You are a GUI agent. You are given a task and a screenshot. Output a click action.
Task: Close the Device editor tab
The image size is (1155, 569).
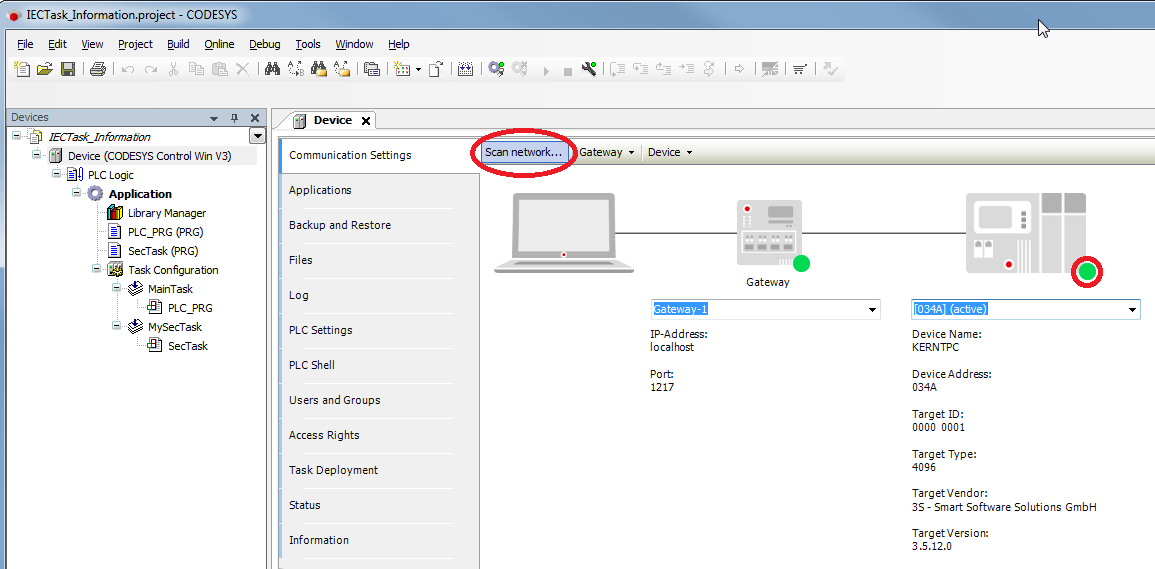(x=366, y=121)
